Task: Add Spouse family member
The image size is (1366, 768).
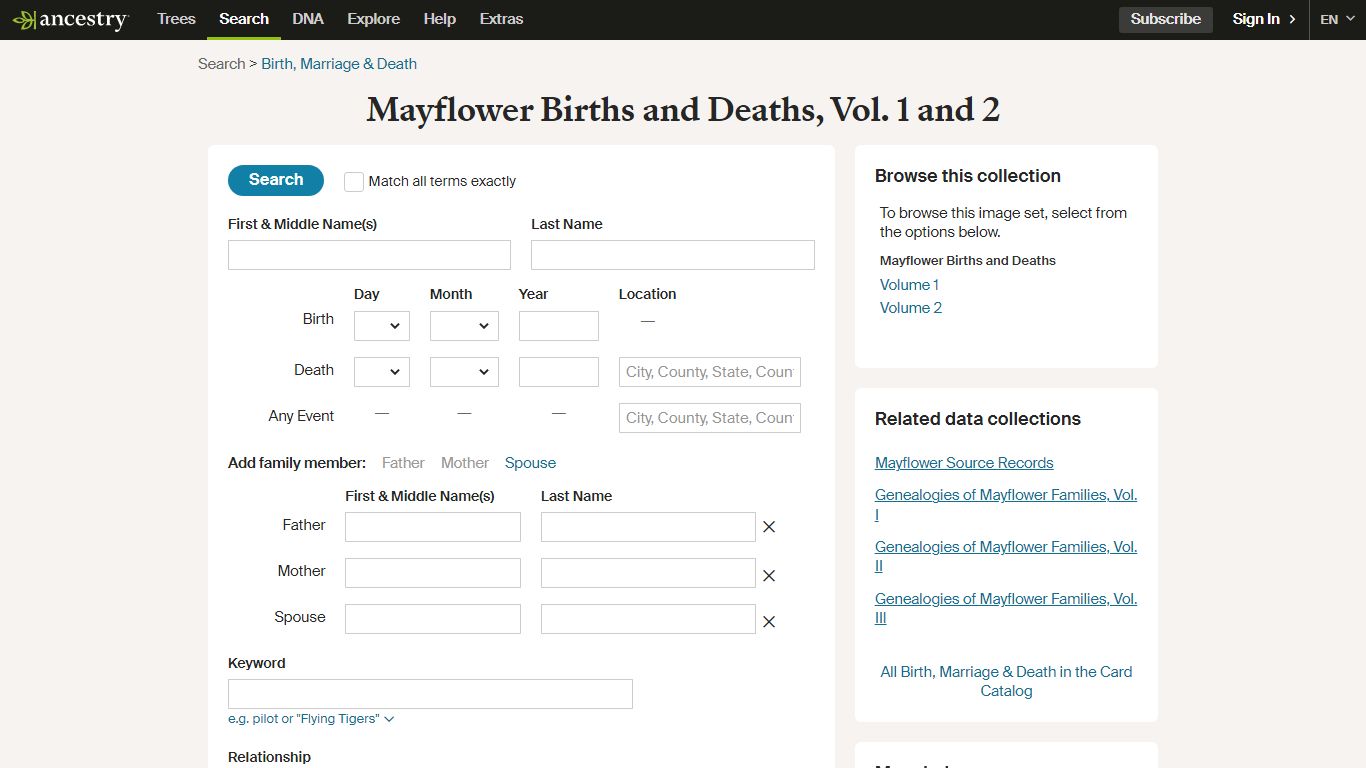Action: pos(530,463)
